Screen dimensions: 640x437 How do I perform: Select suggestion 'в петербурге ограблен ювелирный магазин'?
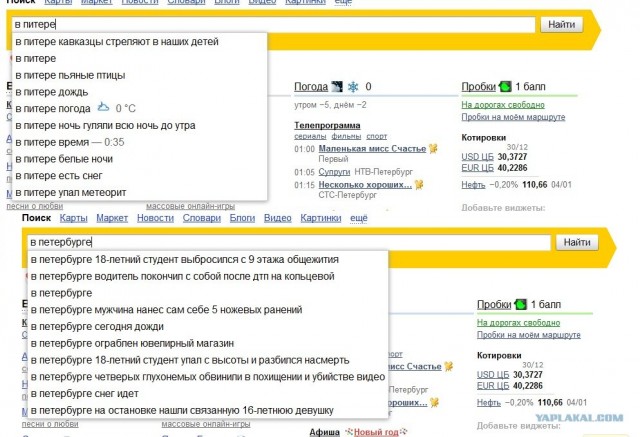point(208,343)
